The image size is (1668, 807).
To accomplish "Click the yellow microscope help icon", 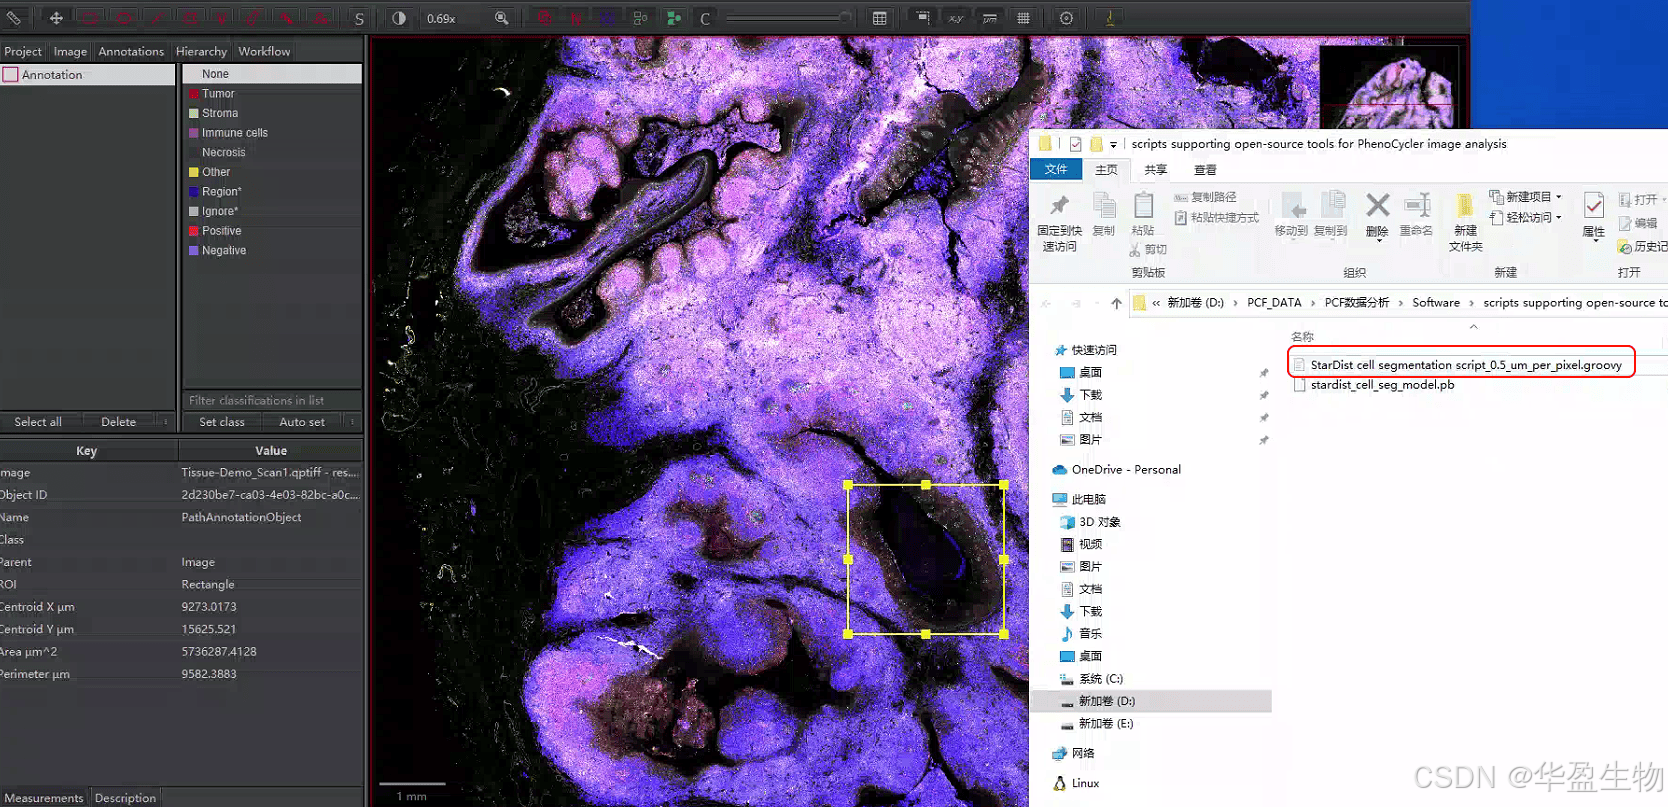I will click(x=1110, y=18).
